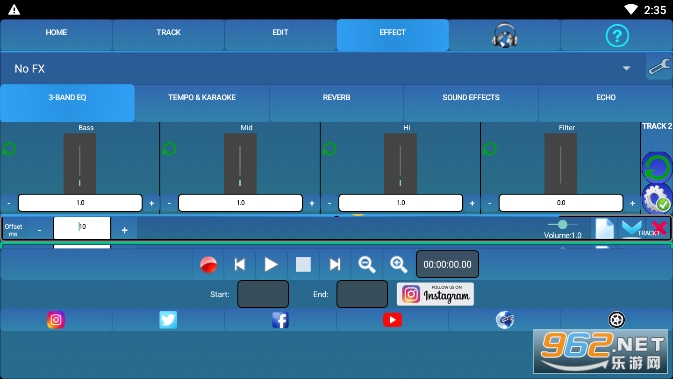Viewport: 673px width, 379px height.
Task: Increase Filter with plus button
Action: (632, 203)
